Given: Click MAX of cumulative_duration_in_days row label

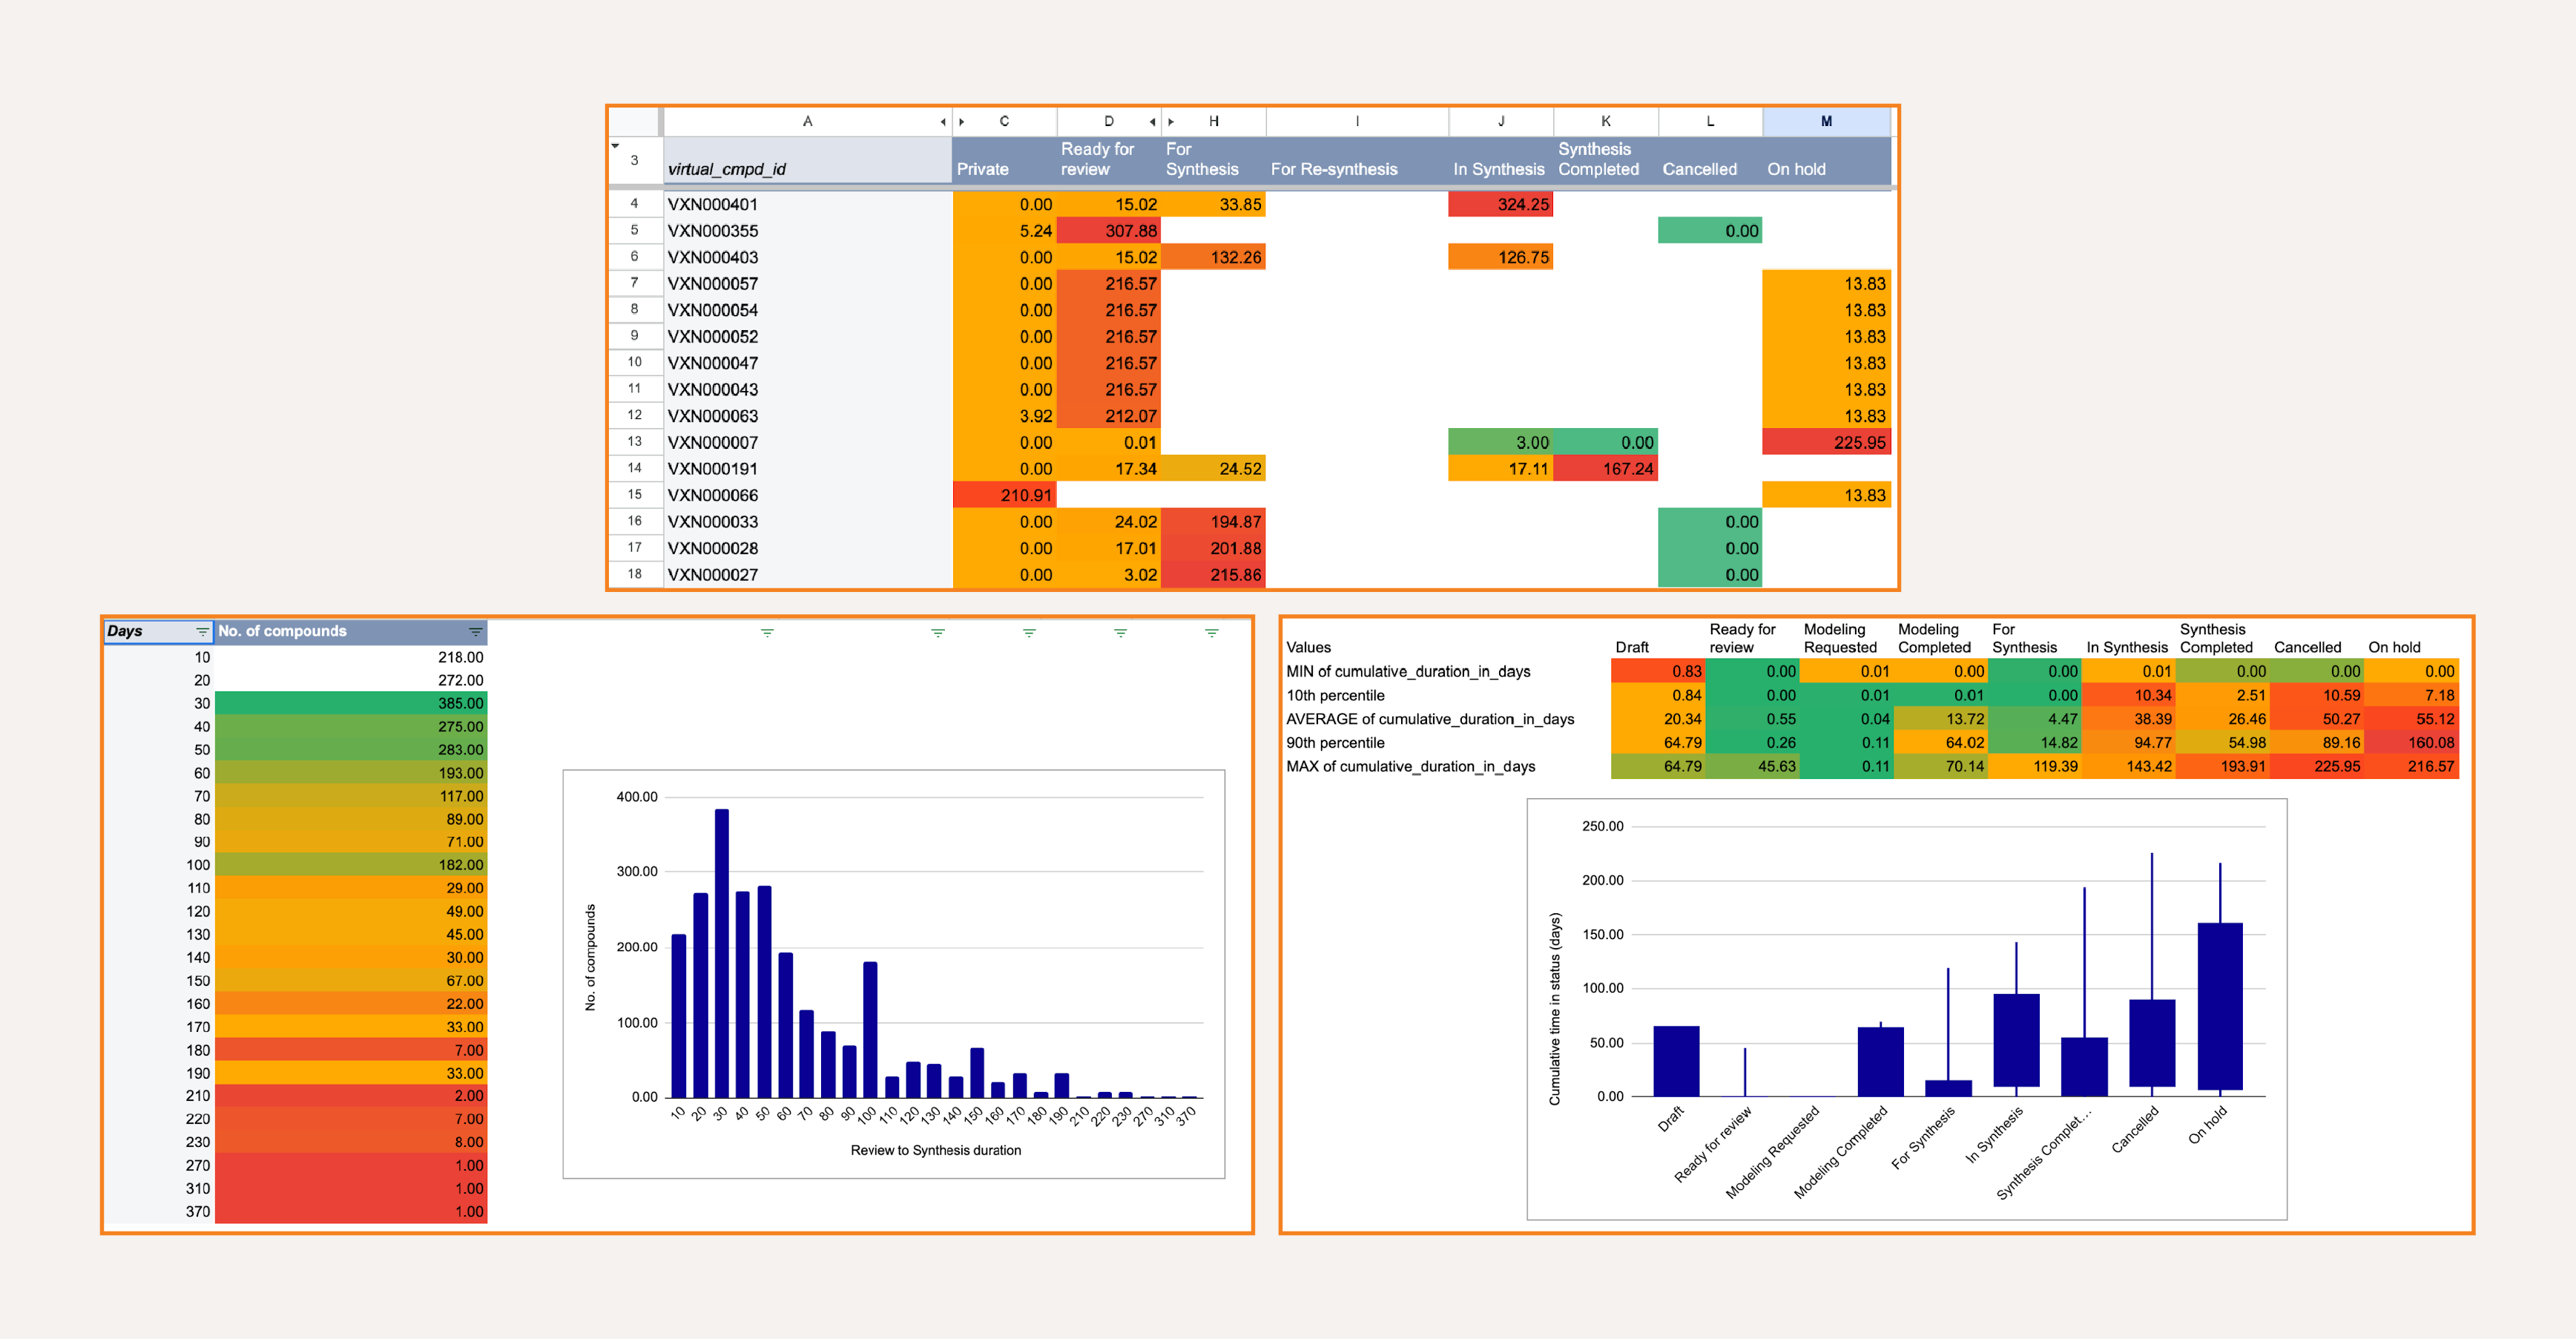Looking at the screenshot, I should (1410, 767).
